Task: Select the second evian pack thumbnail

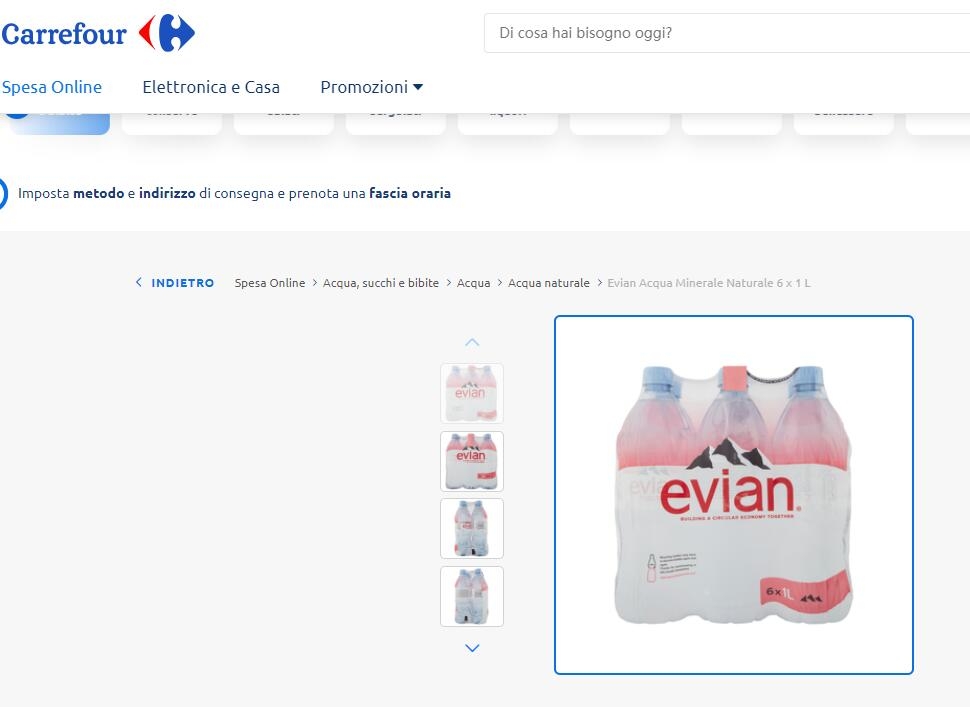Action: 472,461
